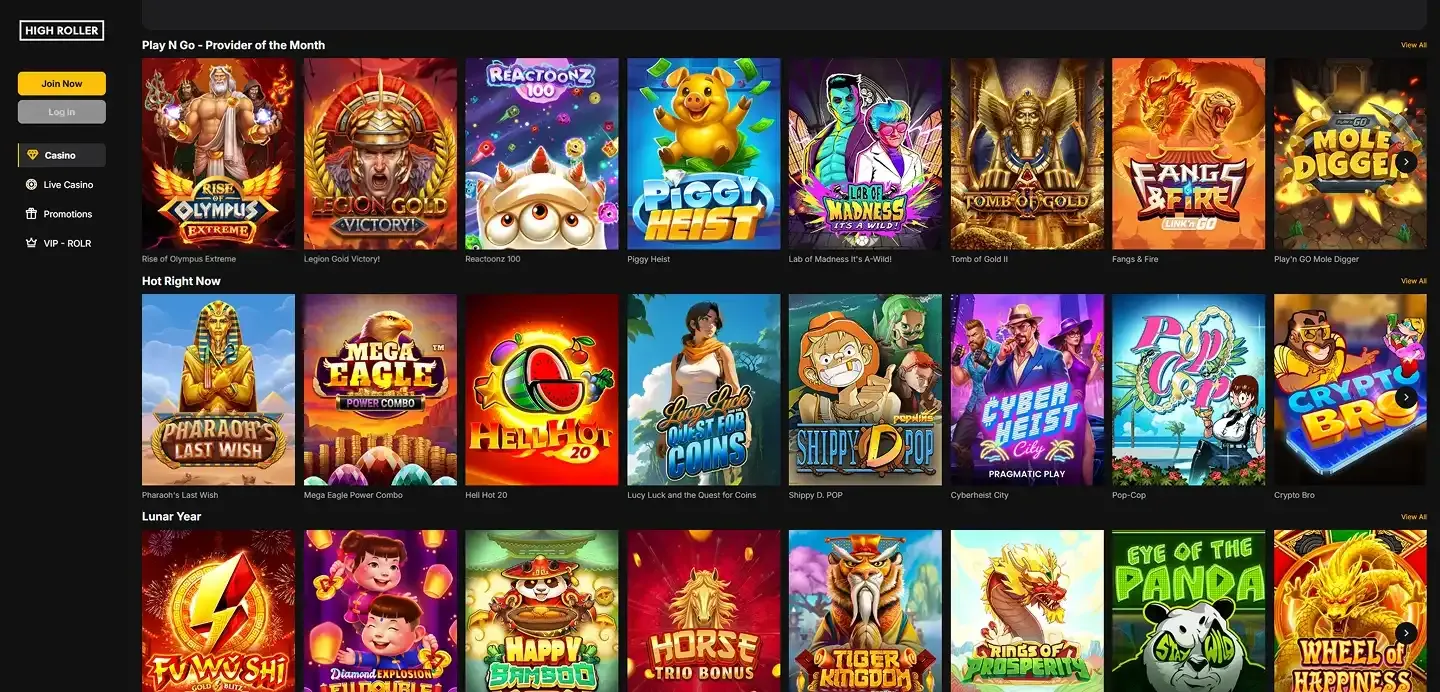Image resolution: width=1440 pixels, height=692 pixels.
Task: Open the Piggy Heist game thumbnail
Action: [x=703, y=154]
